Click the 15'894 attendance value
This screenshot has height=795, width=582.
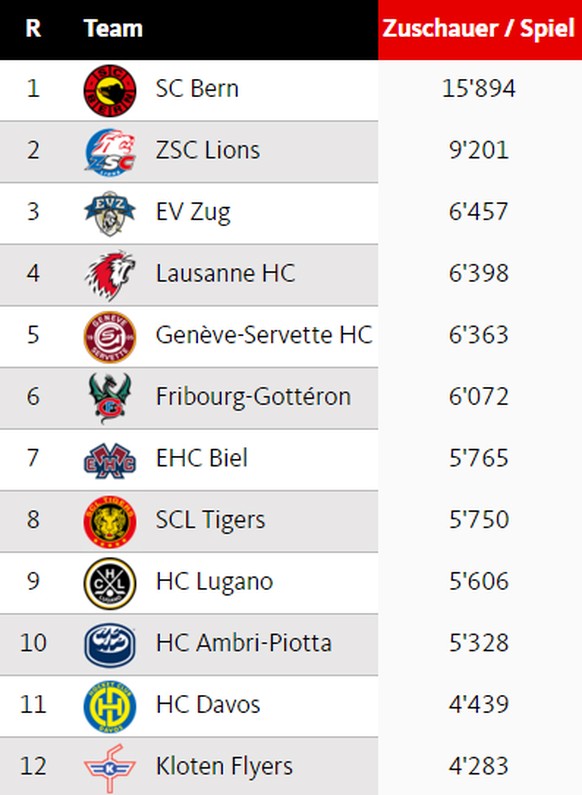click(x=479, y=89)
